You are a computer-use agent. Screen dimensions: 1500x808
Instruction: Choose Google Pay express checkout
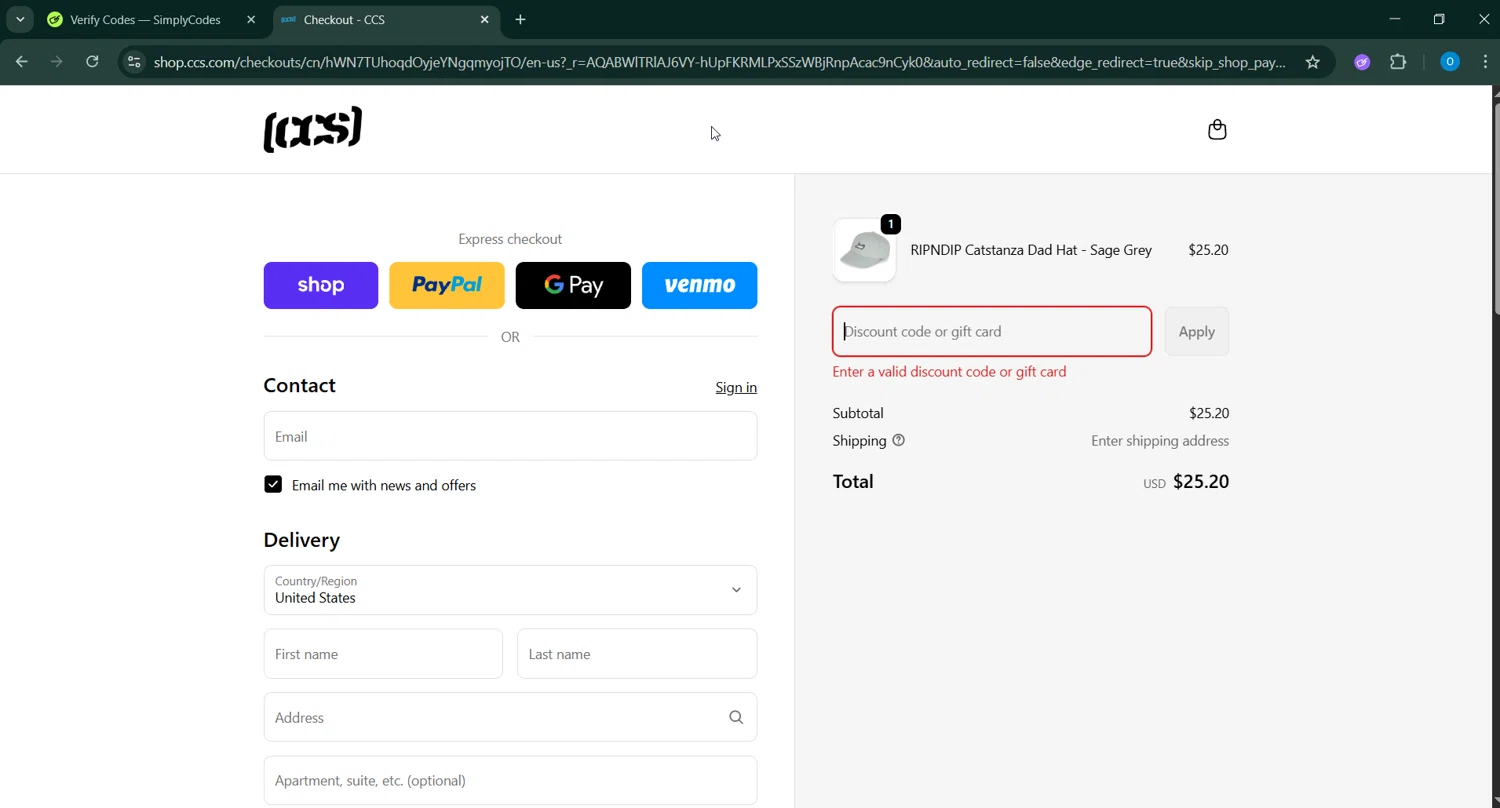point(573,285)
